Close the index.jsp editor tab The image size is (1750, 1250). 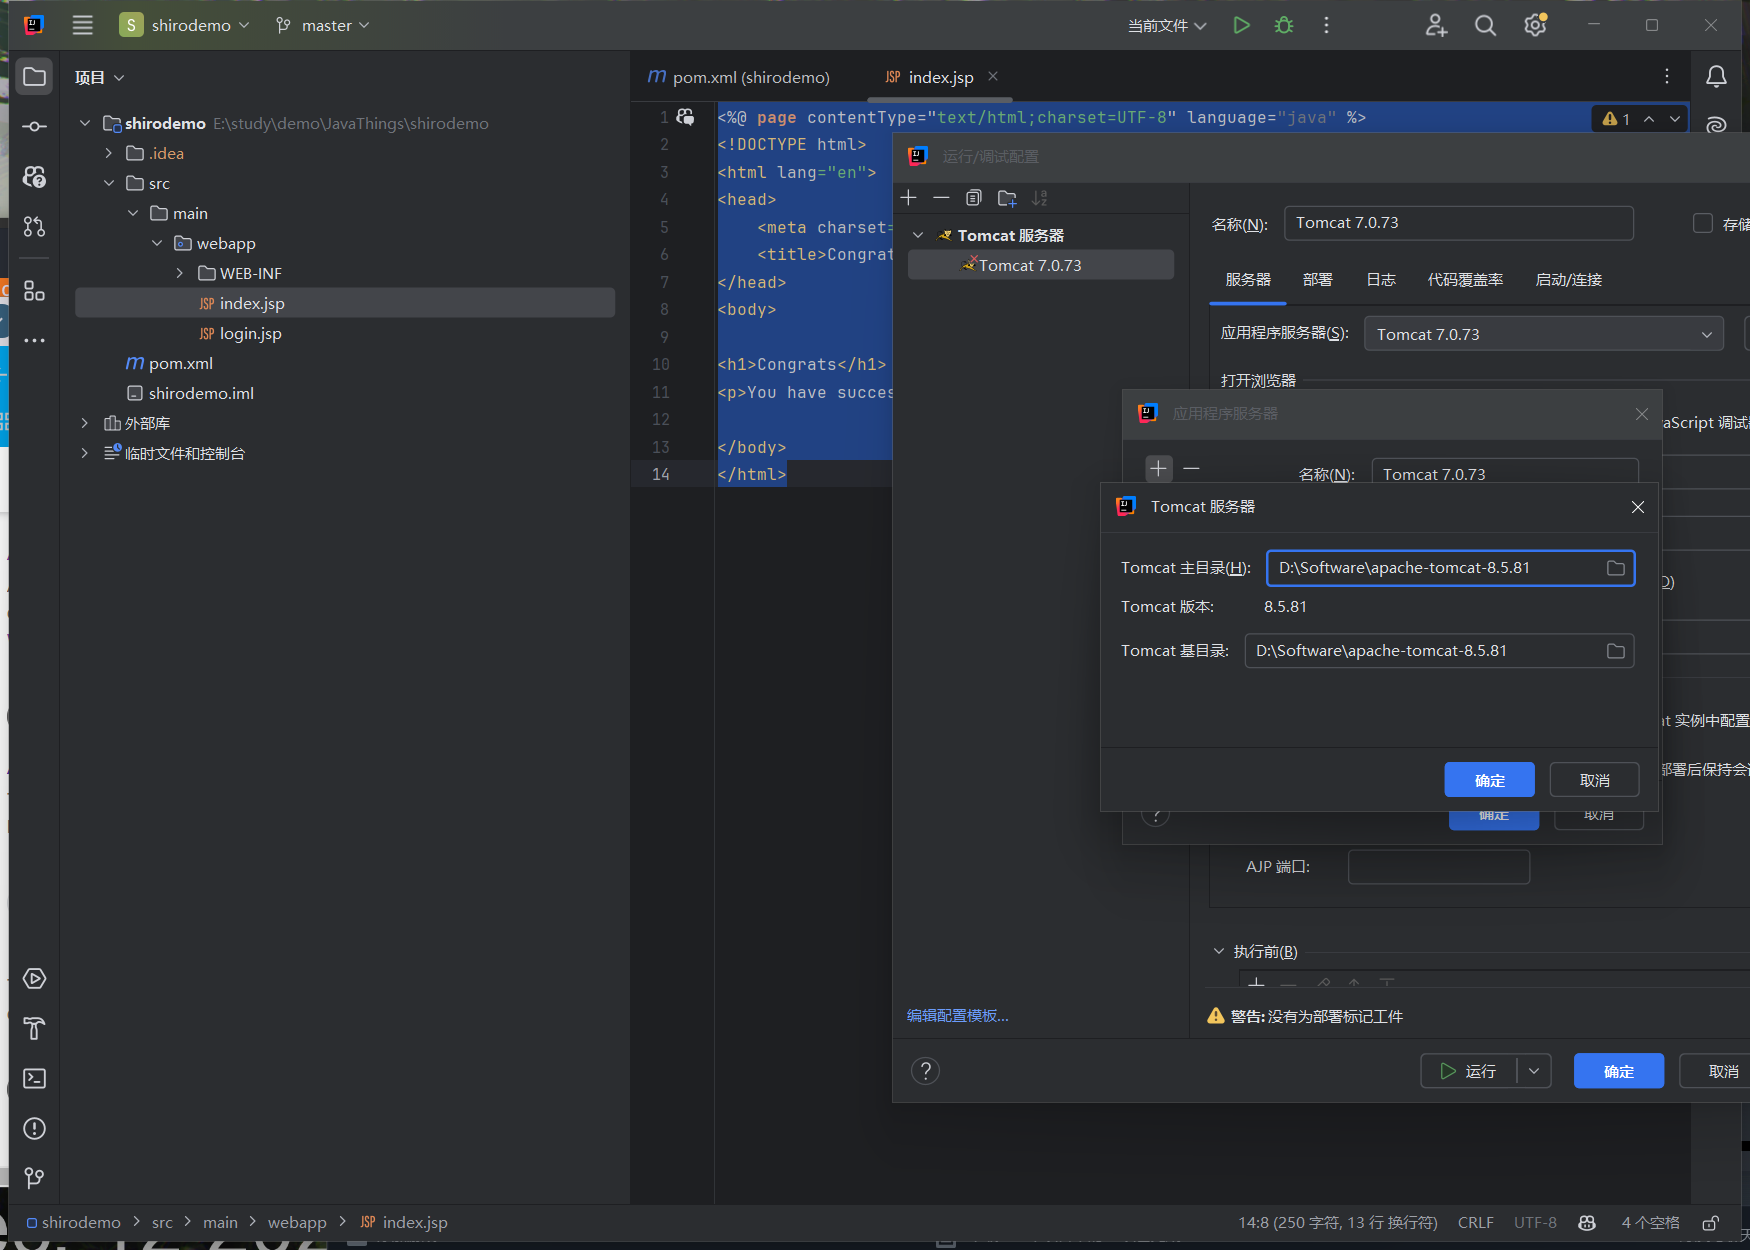(x=992, y=76)
